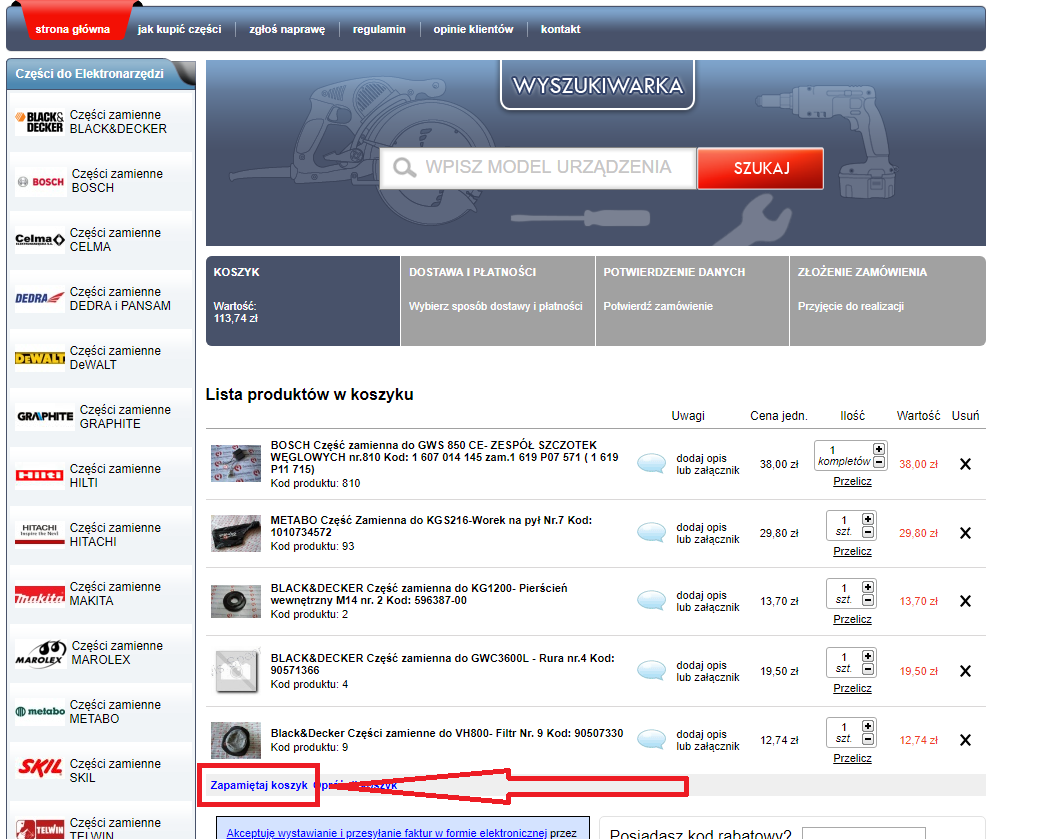Screen dimensions: 1050x839
Task: Focus the discount code input field
Action: tap(864, 834)
